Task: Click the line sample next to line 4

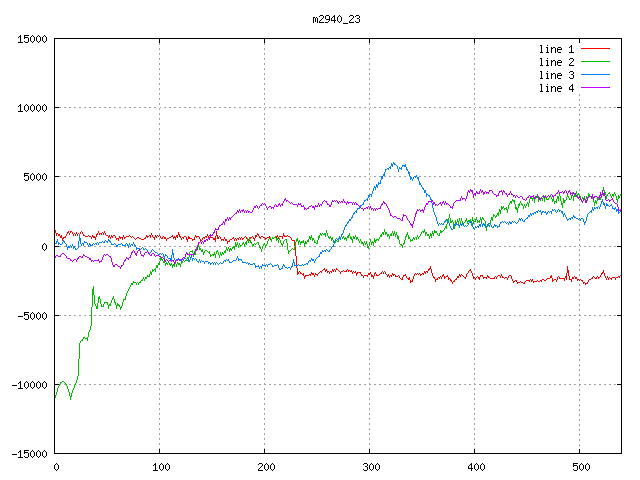Action: point(595,88)
